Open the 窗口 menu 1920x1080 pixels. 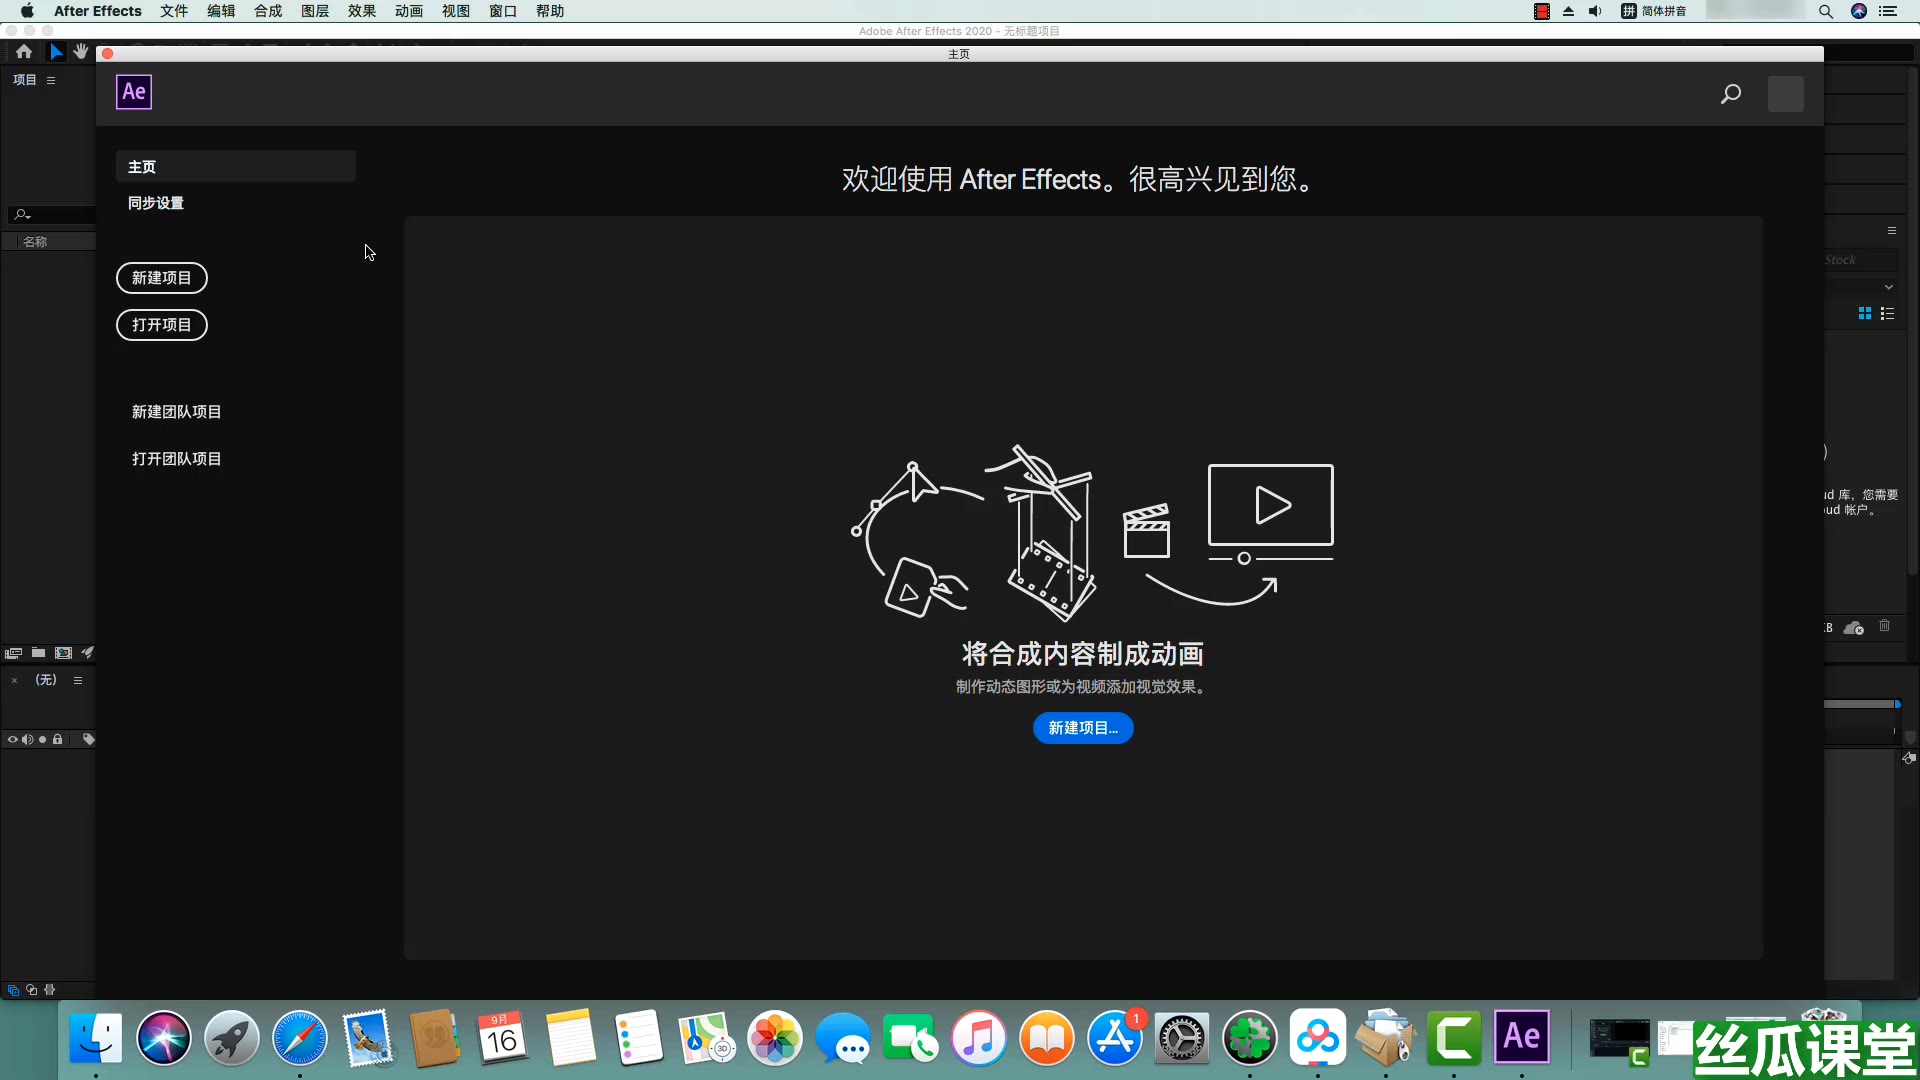click(x=503, y=11)
